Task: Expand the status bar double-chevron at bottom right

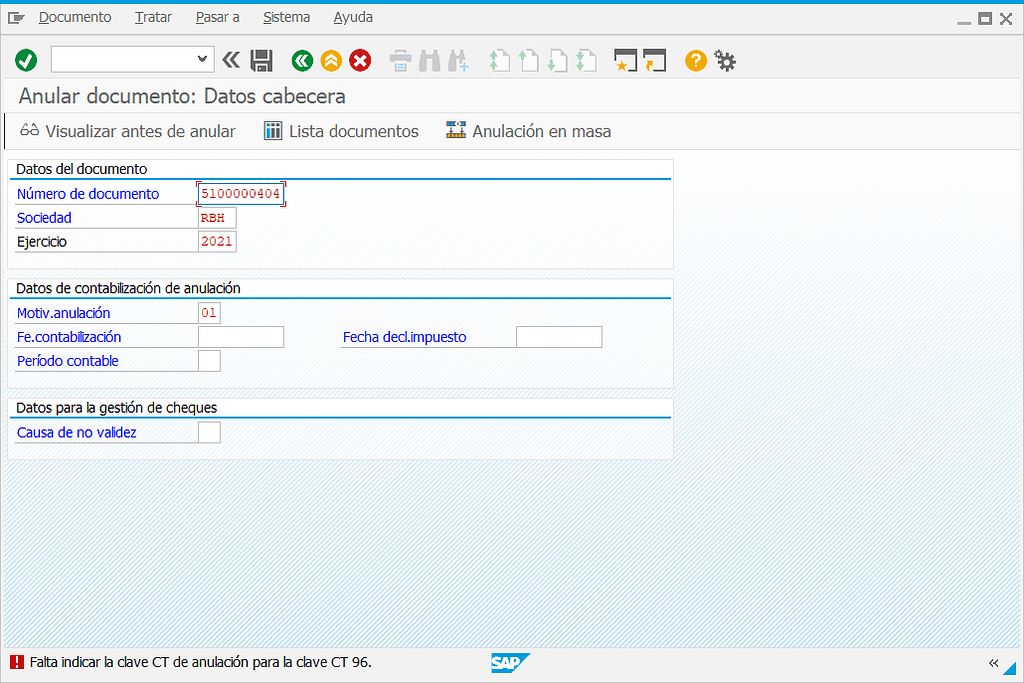Action: 993,662
